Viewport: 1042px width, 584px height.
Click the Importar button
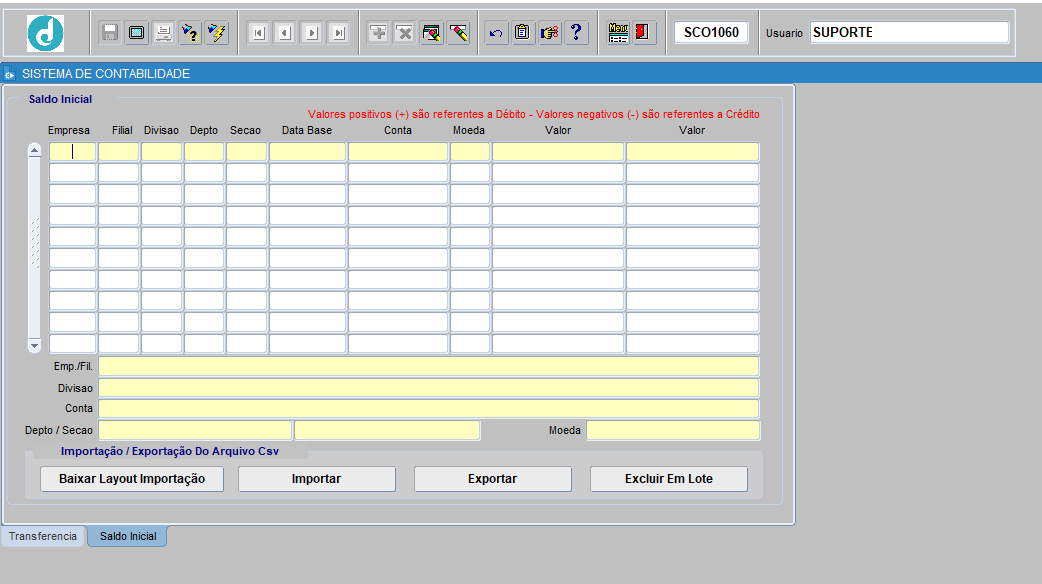tap(316, 479)
